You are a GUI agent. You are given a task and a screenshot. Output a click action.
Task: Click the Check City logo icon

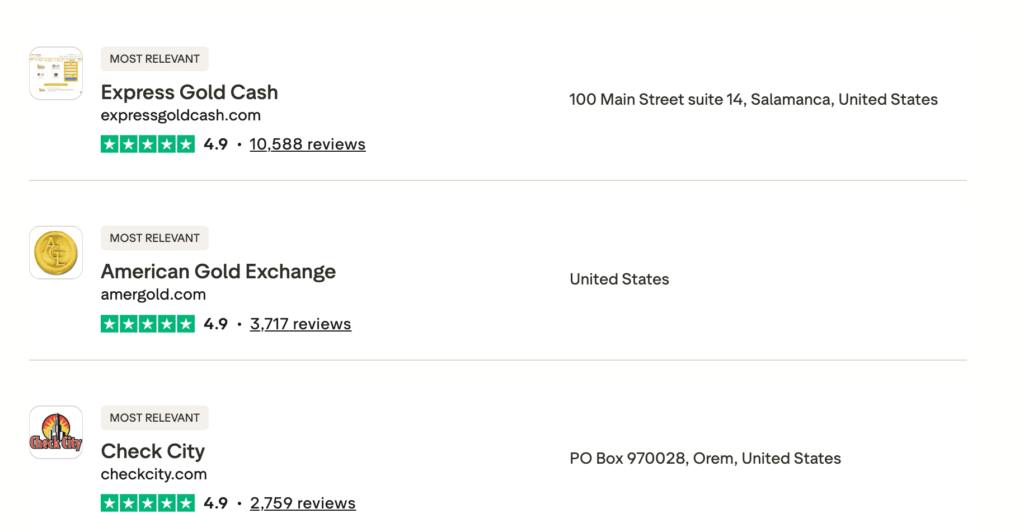click(x=56, y=432)
